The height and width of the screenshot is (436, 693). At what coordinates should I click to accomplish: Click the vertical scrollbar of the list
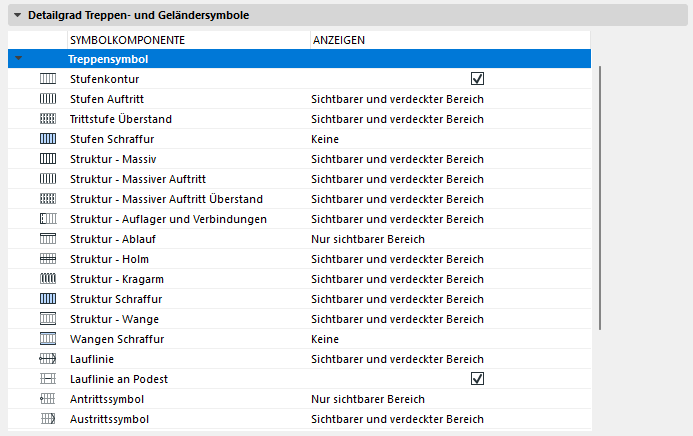[600, 200]
